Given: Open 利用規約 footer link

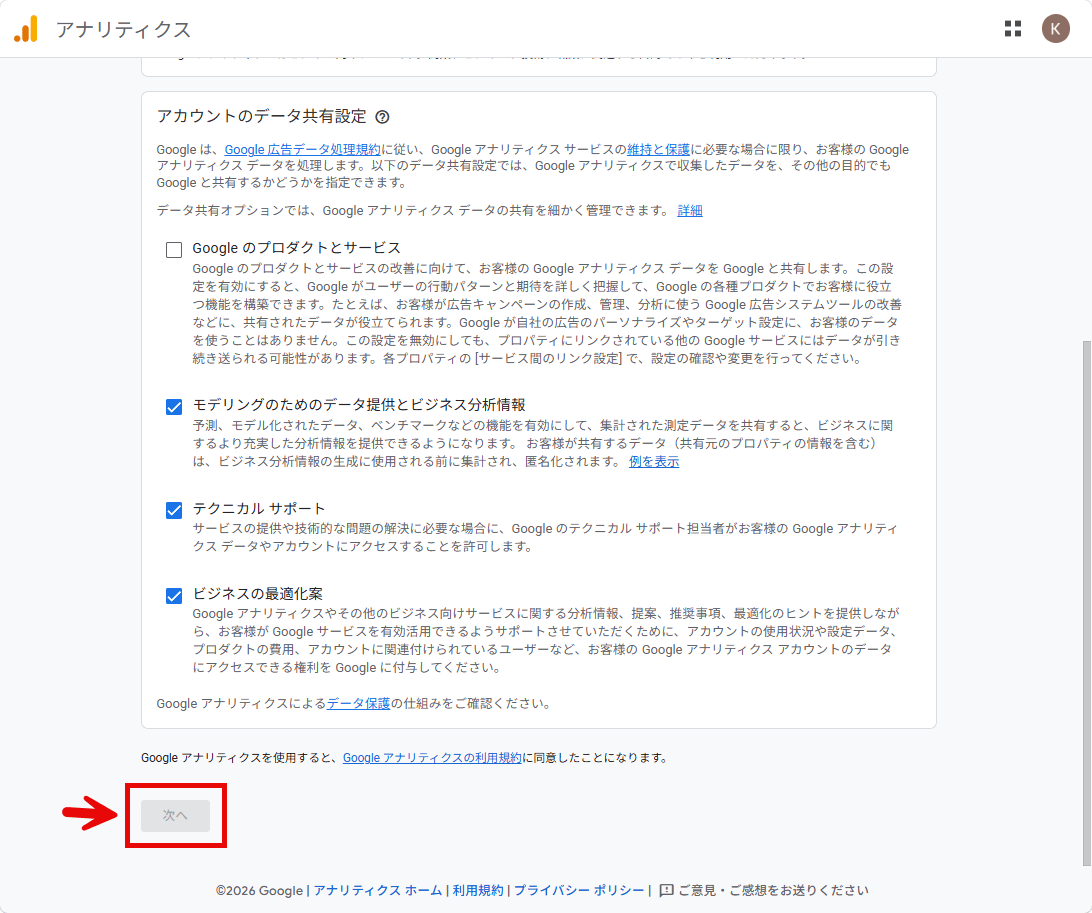Looking at the screenshot, I should pos(478,890).
